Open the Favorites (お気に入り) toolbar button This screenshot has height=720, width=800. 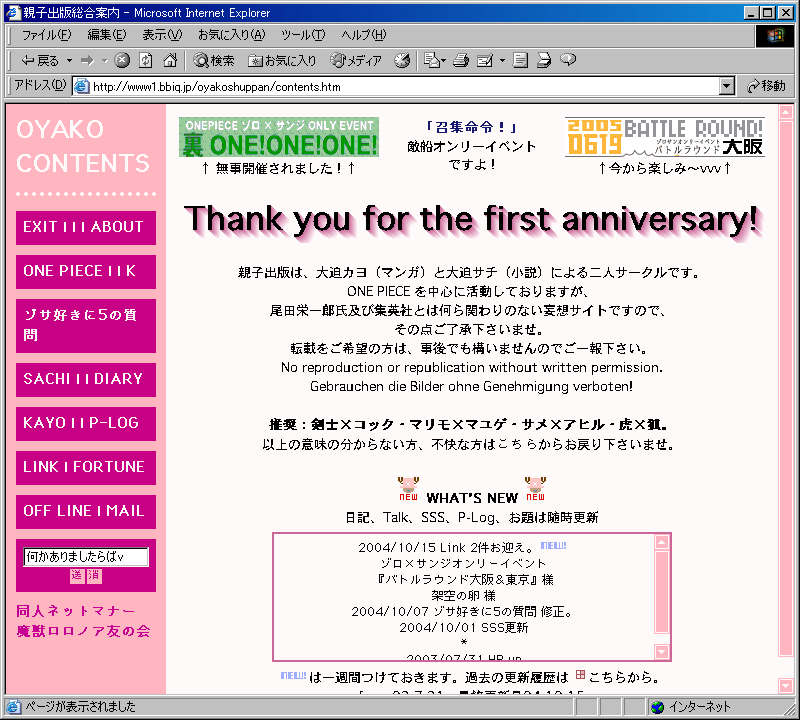click(x=282, y=60)
